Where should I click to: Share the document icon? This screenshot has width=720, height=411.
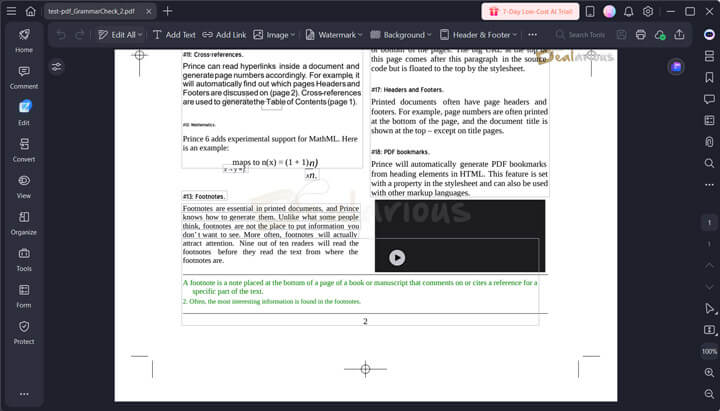pos(680,35)
